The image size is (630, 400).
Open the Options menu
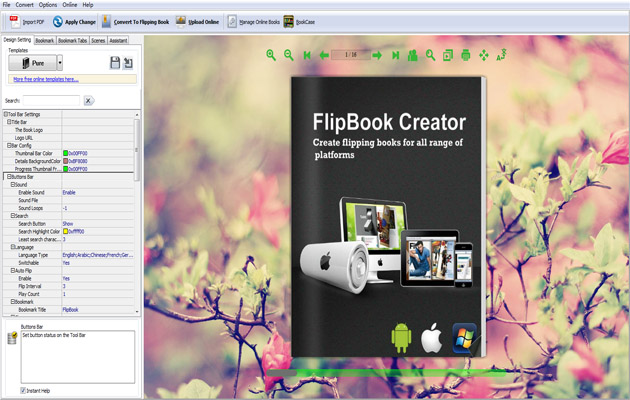[x=48, y=5]
